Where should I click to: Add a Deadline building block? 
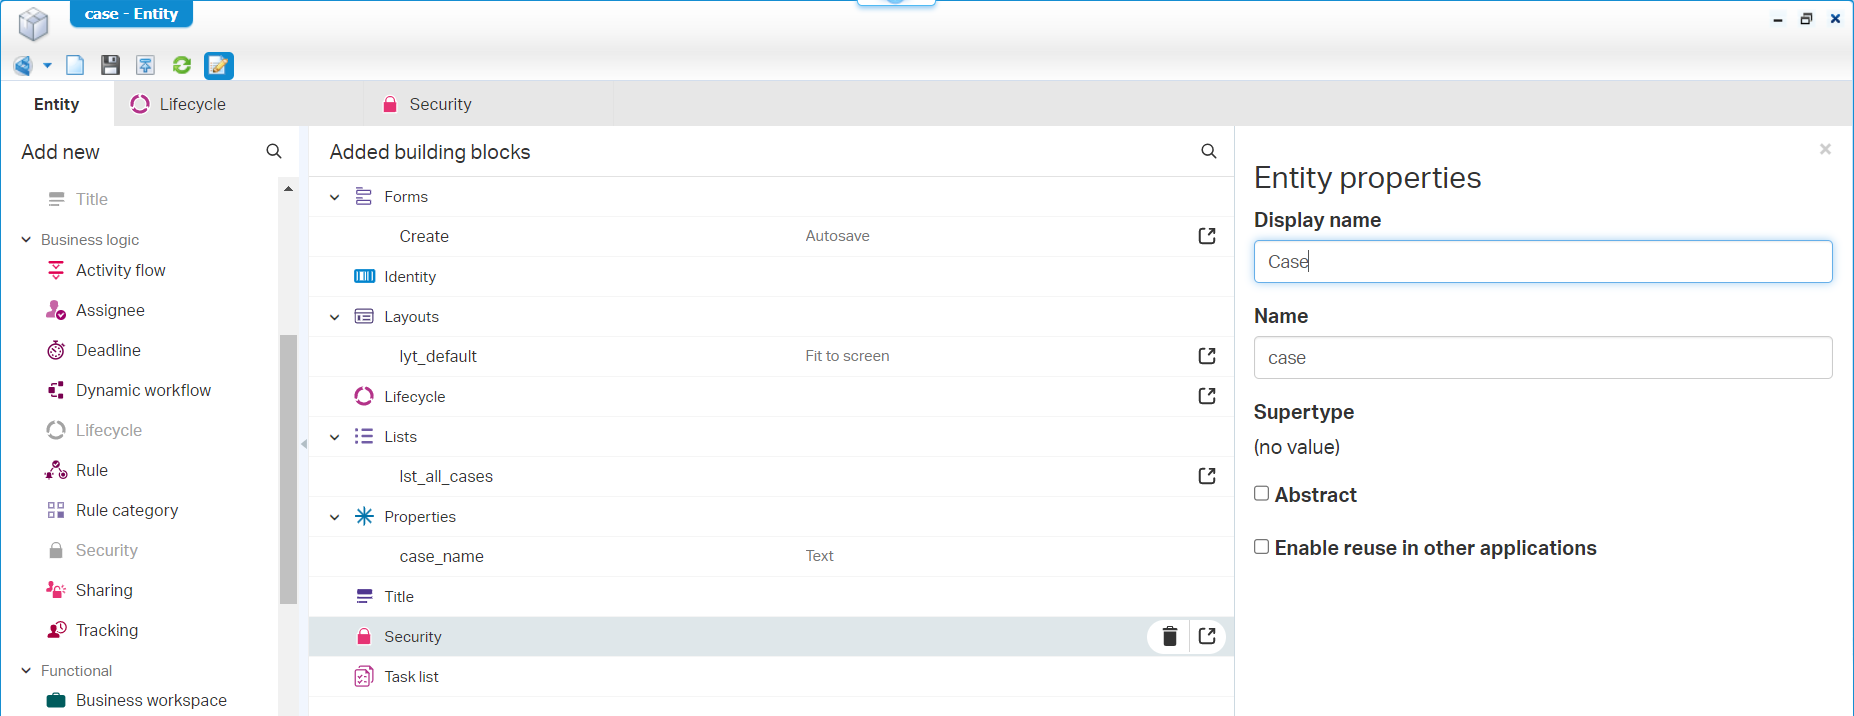[108, 350]
